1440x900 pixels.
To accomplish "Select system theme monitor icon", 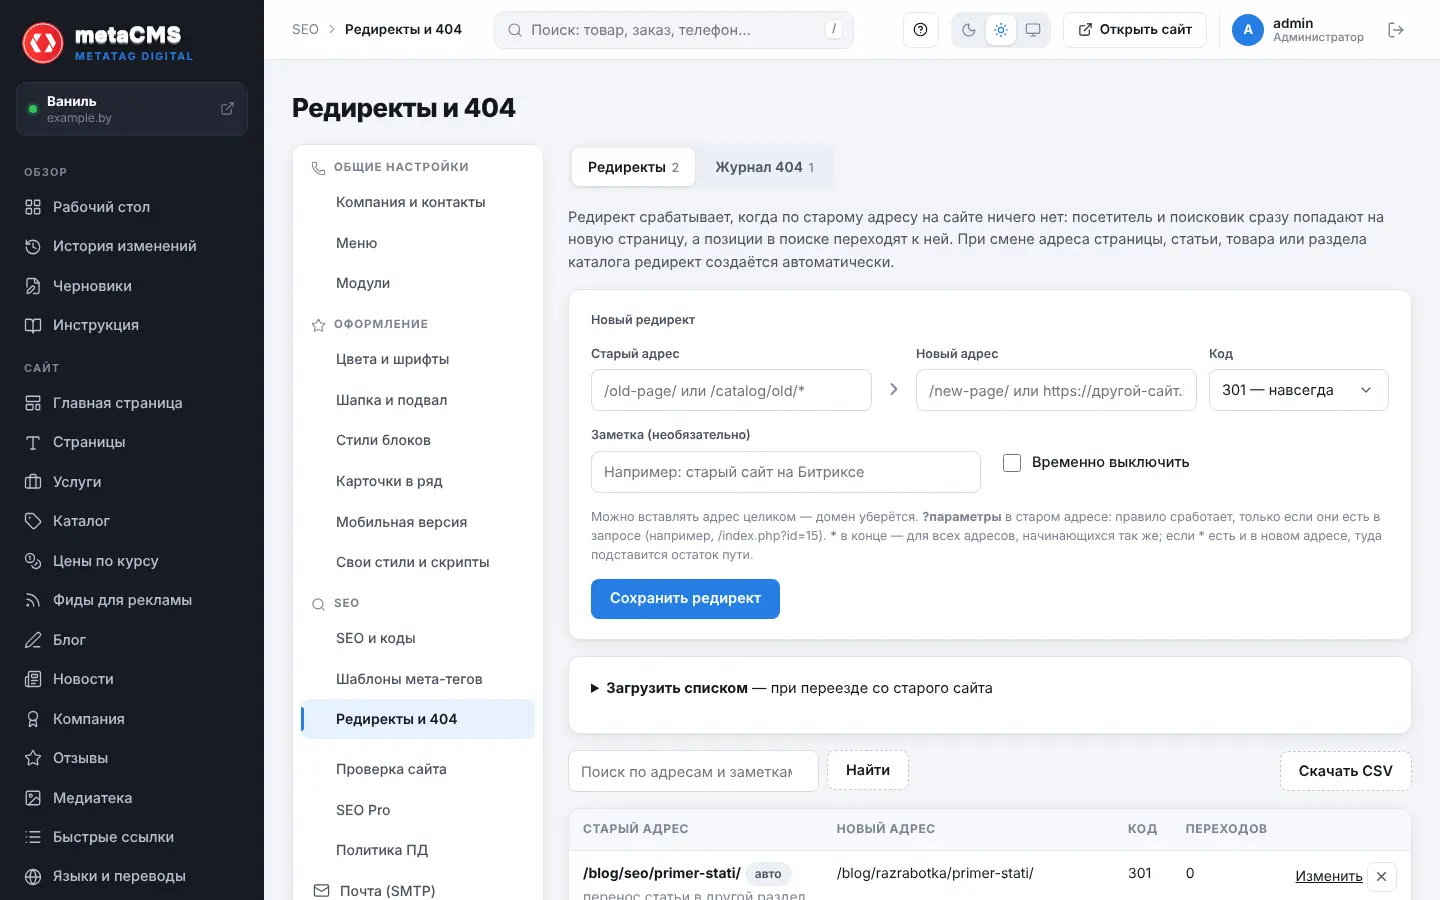I will coord(1033,30).
